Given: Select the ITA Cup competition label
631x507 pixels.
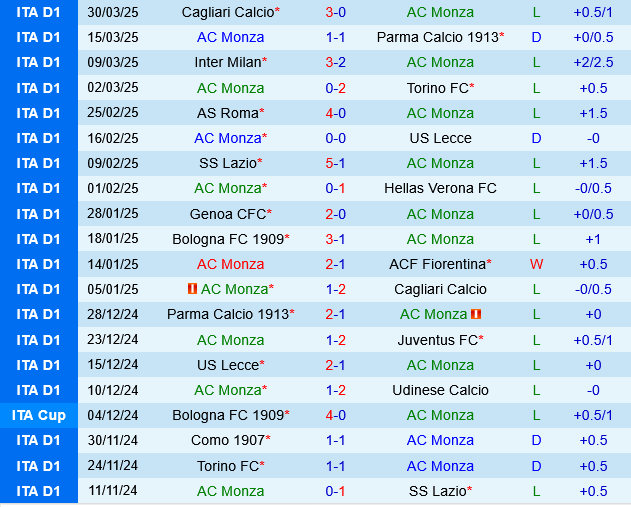Looking at the screenshot, I should [x=38, y=415].
